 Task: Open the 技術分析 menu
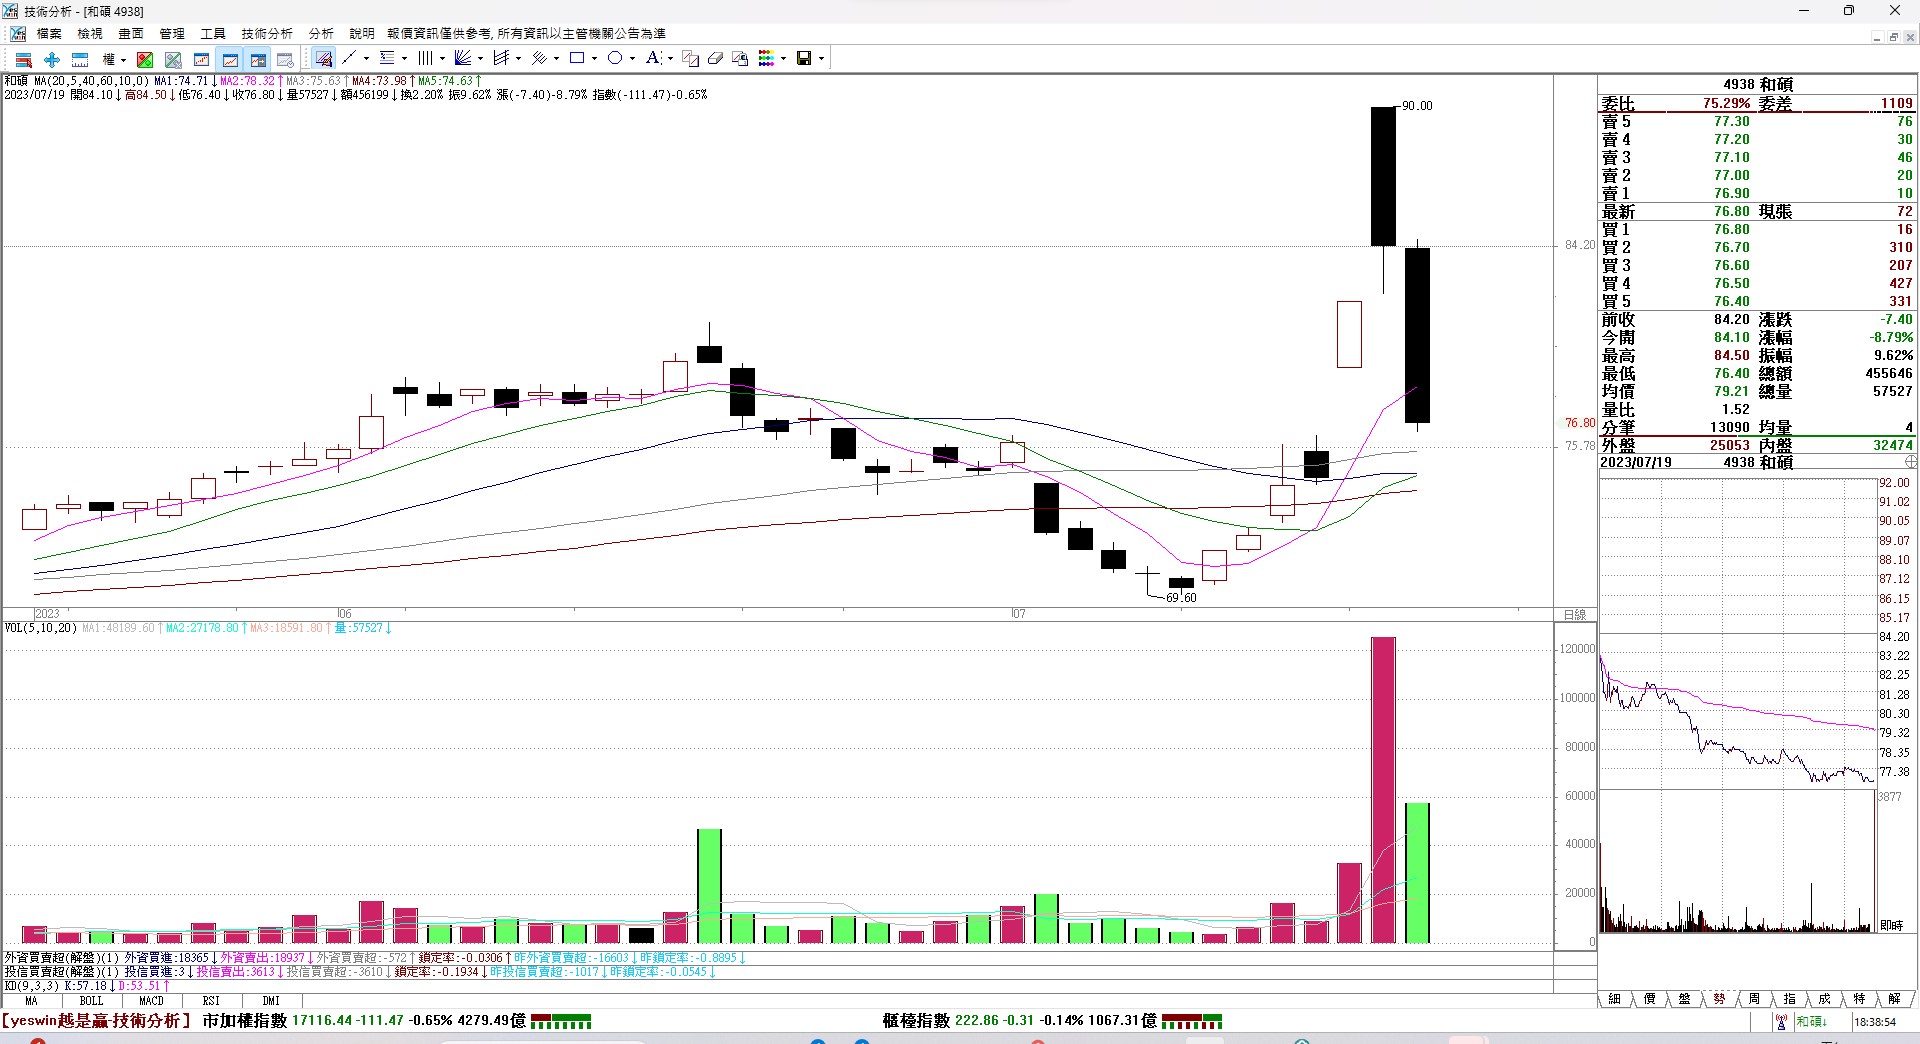click(x=267, y=34)
